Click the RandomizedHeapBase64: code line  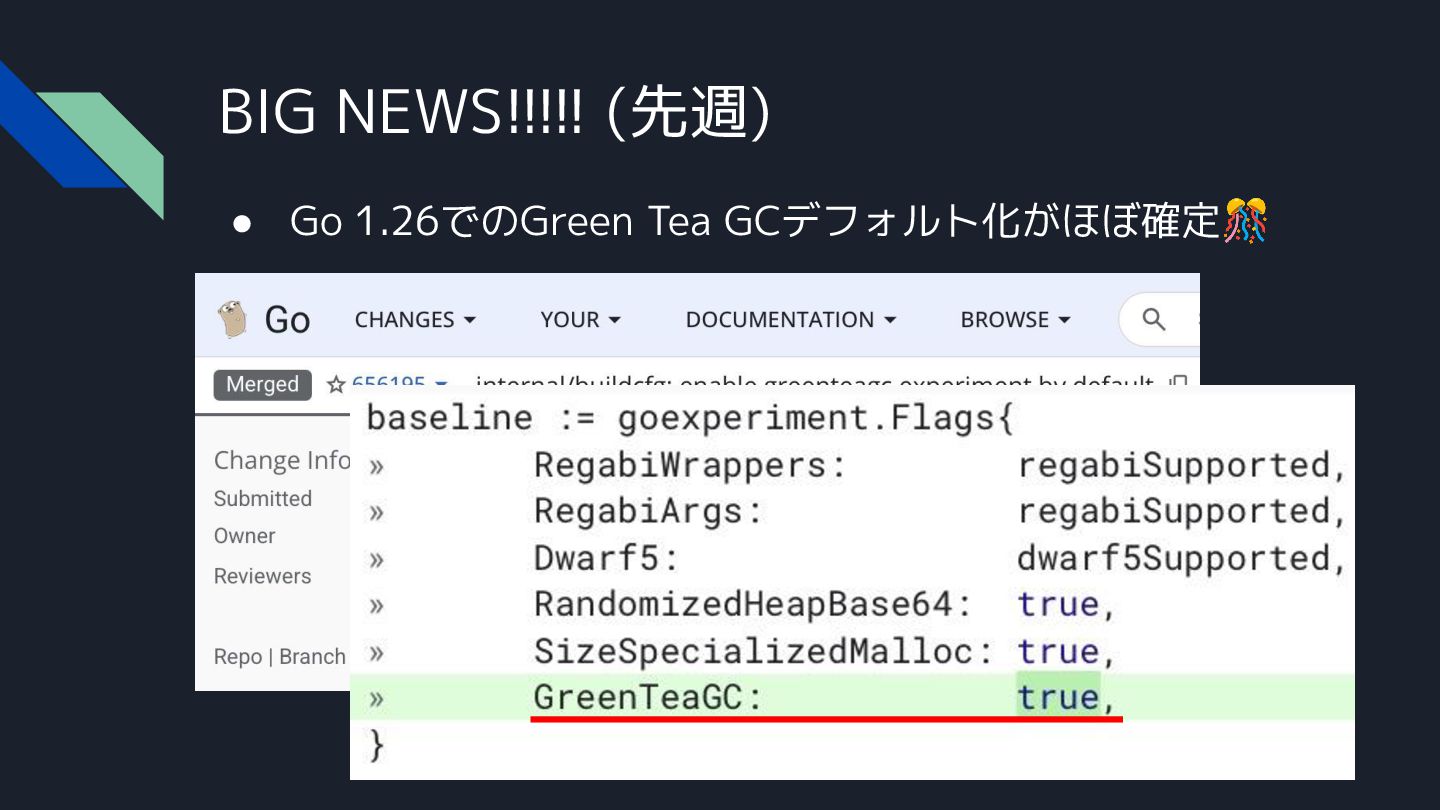(x=740, y=604)
